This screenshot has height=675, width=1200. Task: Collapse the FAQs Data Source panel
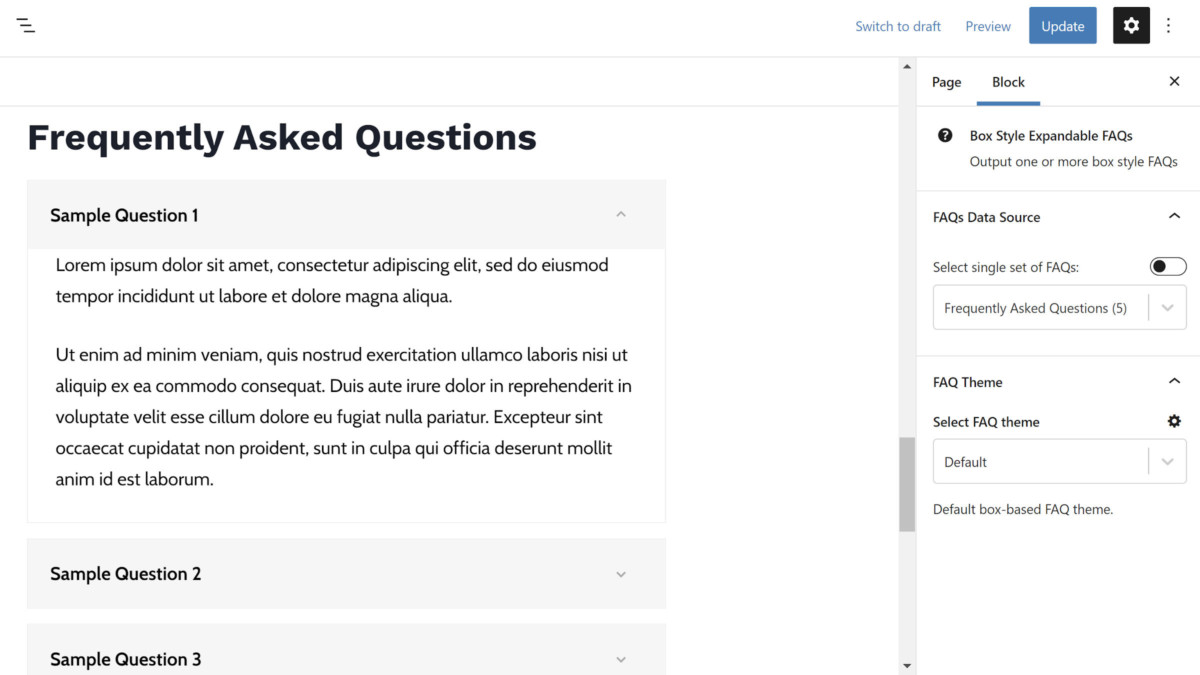pos(1175,216)
